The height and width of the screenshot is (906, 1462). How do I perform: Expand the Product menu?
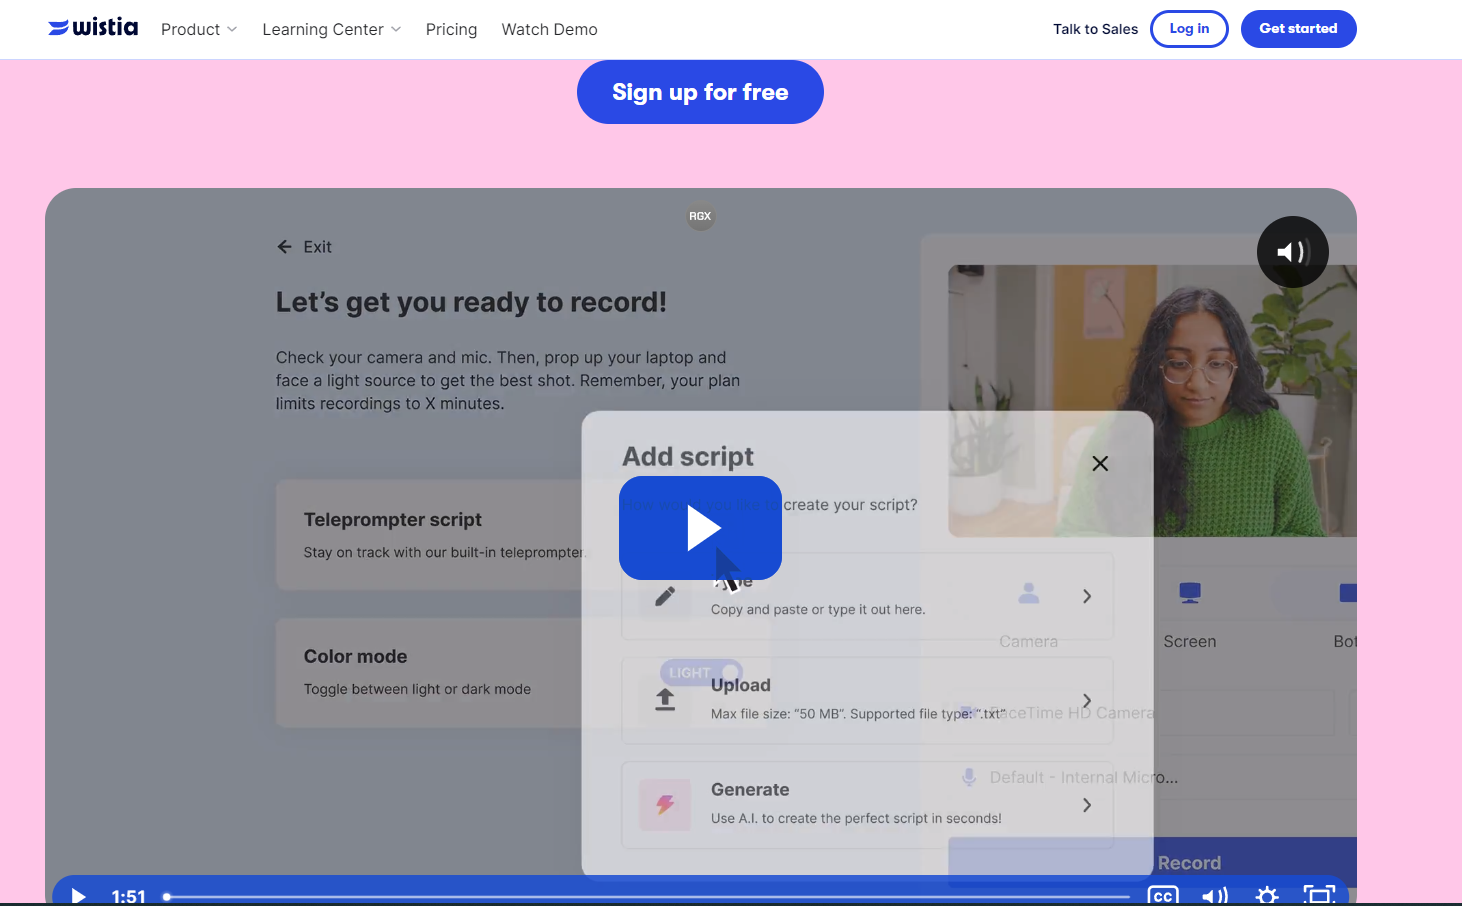click(x=199, y=30)
